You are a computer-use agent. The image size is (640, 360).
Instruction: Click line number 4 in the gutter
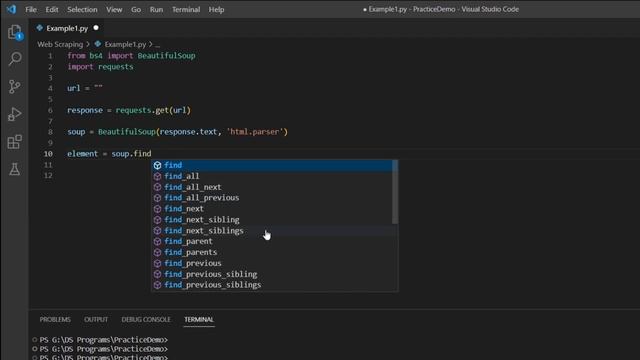point(50,88)
